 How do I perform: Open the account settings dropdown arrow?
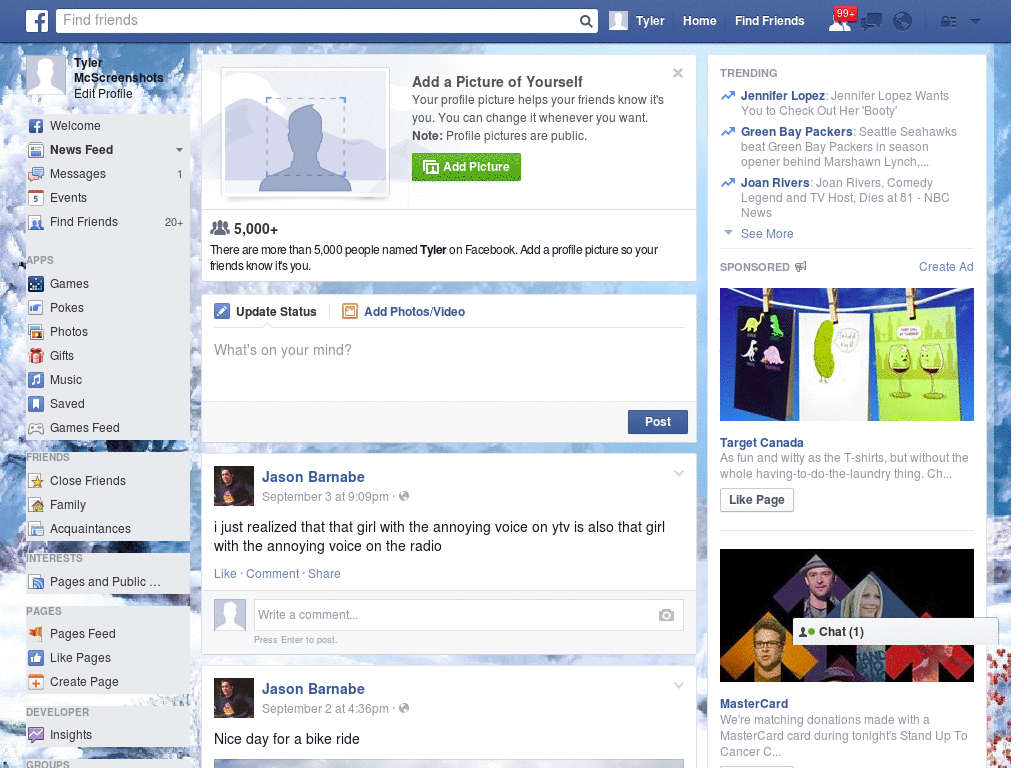click(x=975, y=21)
